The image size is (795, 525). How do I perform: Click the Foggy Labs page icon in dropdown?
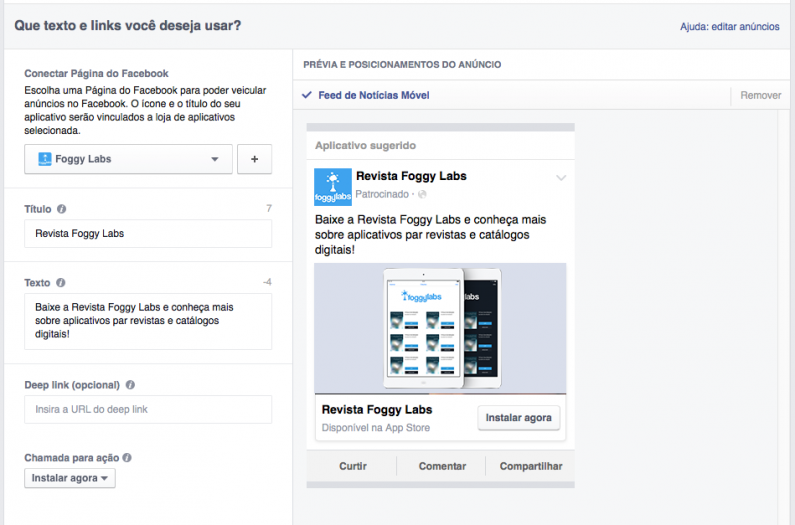coord(45,159)
